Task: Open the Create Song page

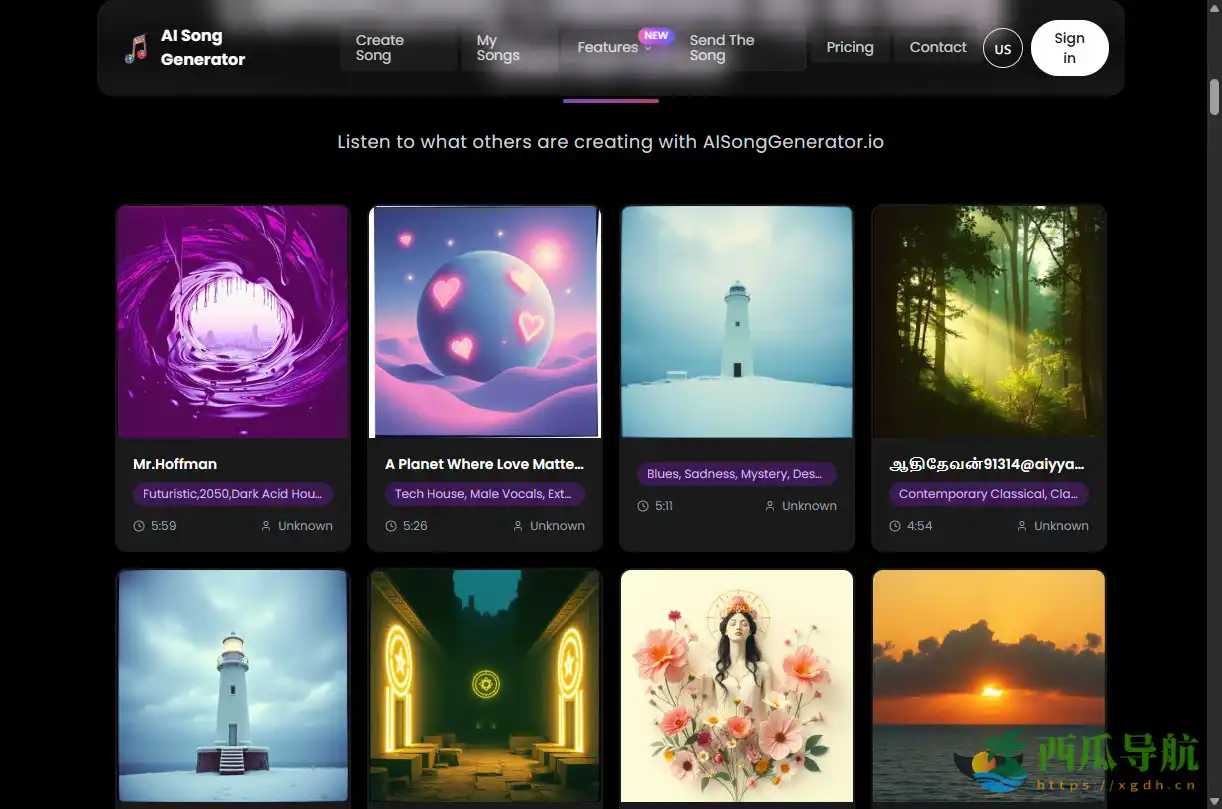Action: [380, 48]
